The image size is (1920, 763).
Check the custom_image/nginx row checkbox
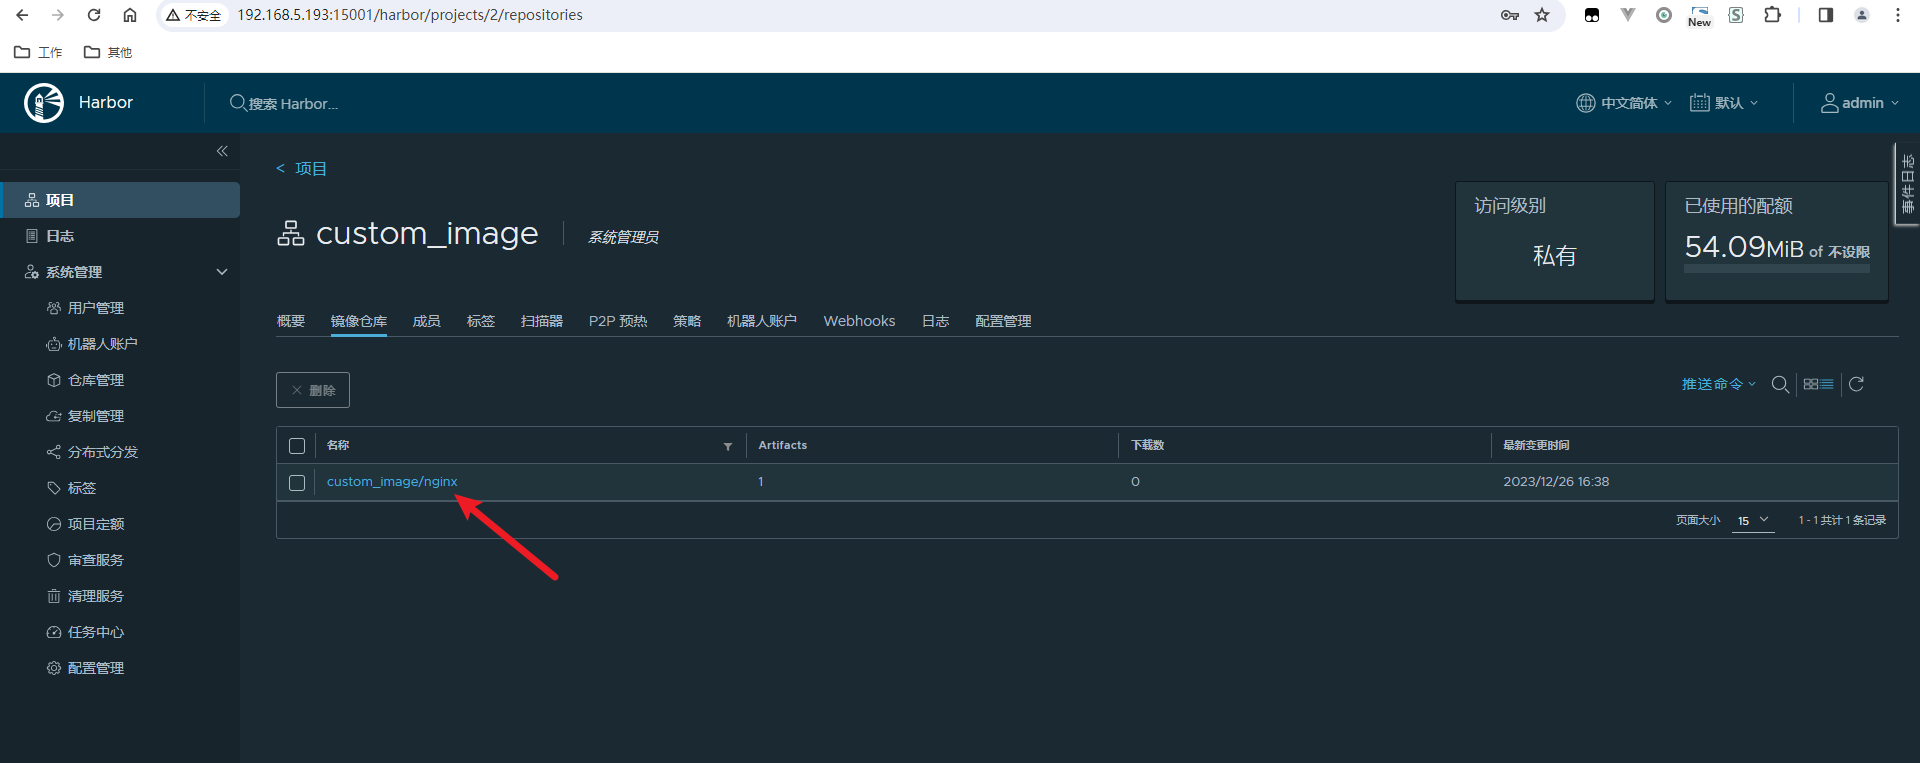(x=297, y=483)
